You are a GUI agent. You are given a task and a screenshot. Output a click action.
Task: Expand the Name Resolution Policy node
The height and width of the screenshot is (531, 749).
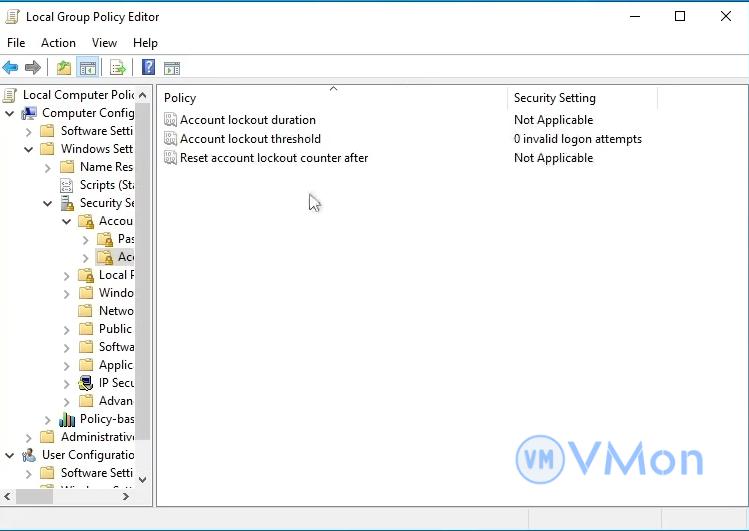coord(48,168)
